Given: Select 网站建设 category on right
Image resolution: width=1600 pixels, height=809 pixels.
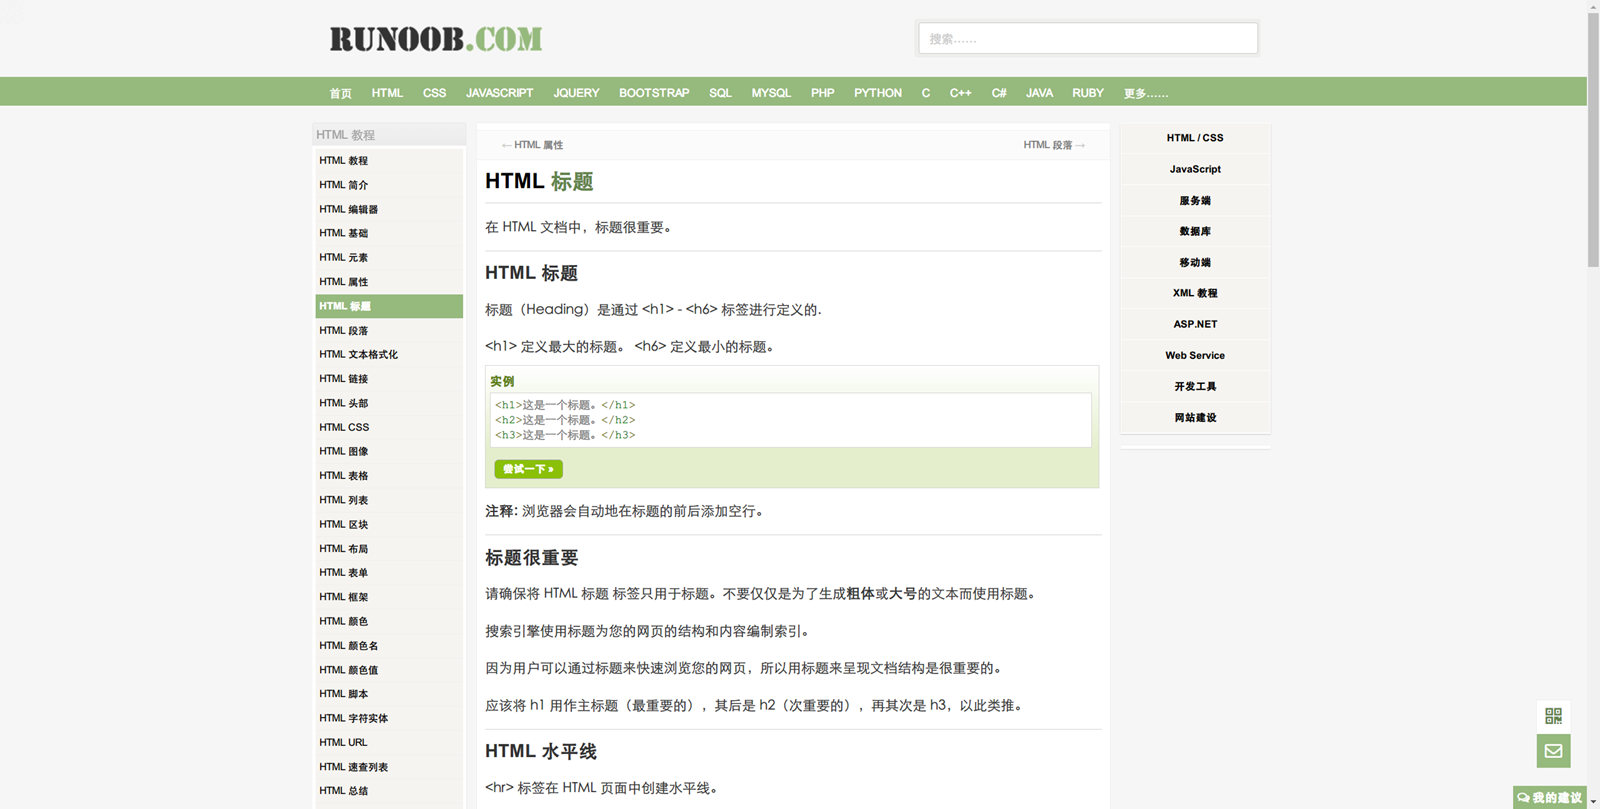Looking at the screenshot, I should coord(1195,418).
